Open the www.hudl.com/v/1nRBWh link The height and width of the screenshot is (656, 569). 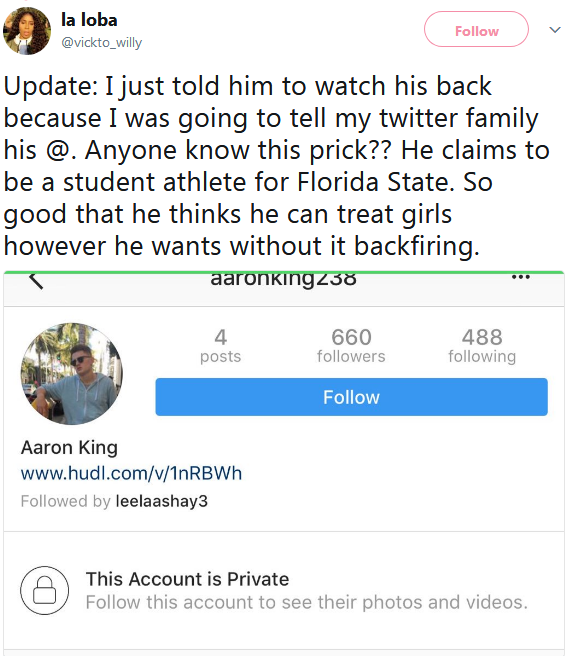pyautogui.click(x=131, y=473)
